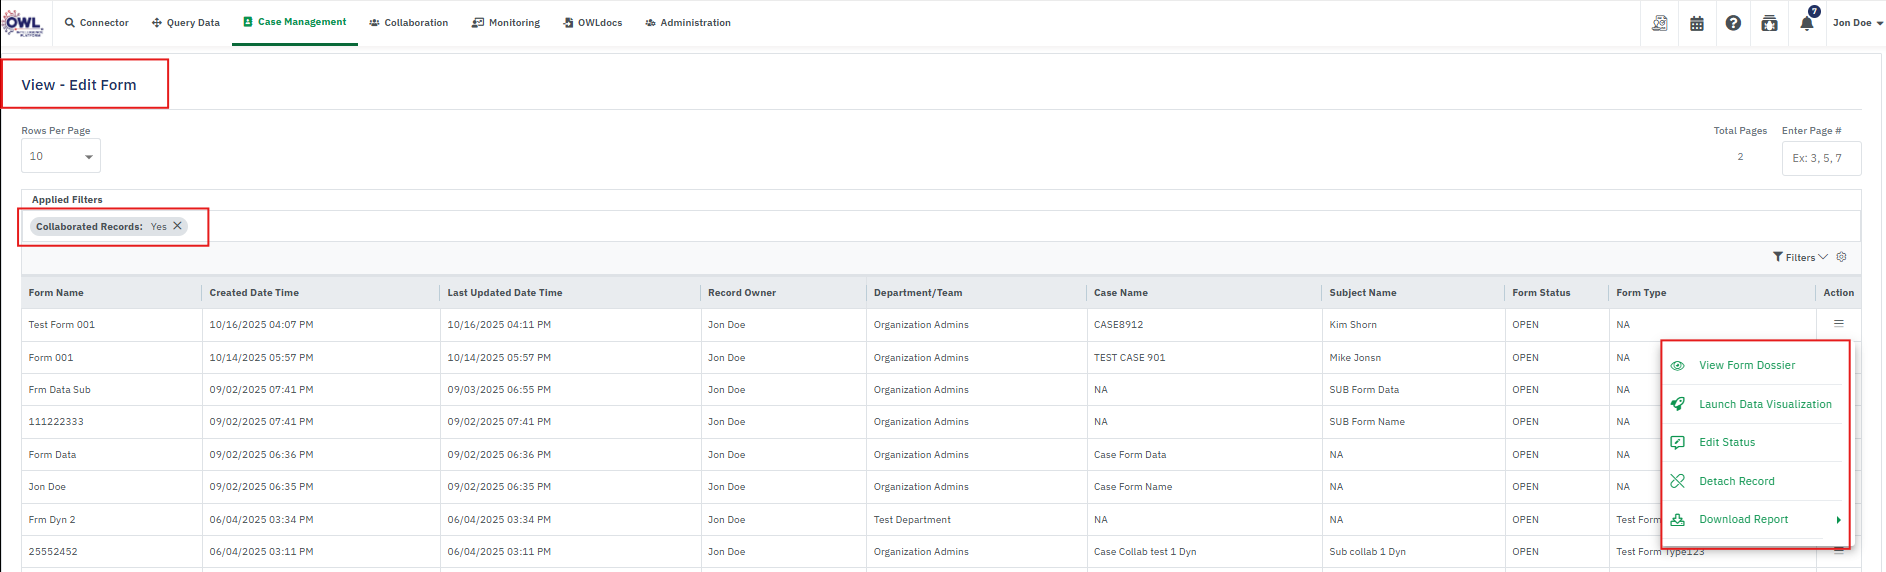Switch to the Query Data tab
The height and width of the screenshot is (572, 1886).
pos(186,23)
